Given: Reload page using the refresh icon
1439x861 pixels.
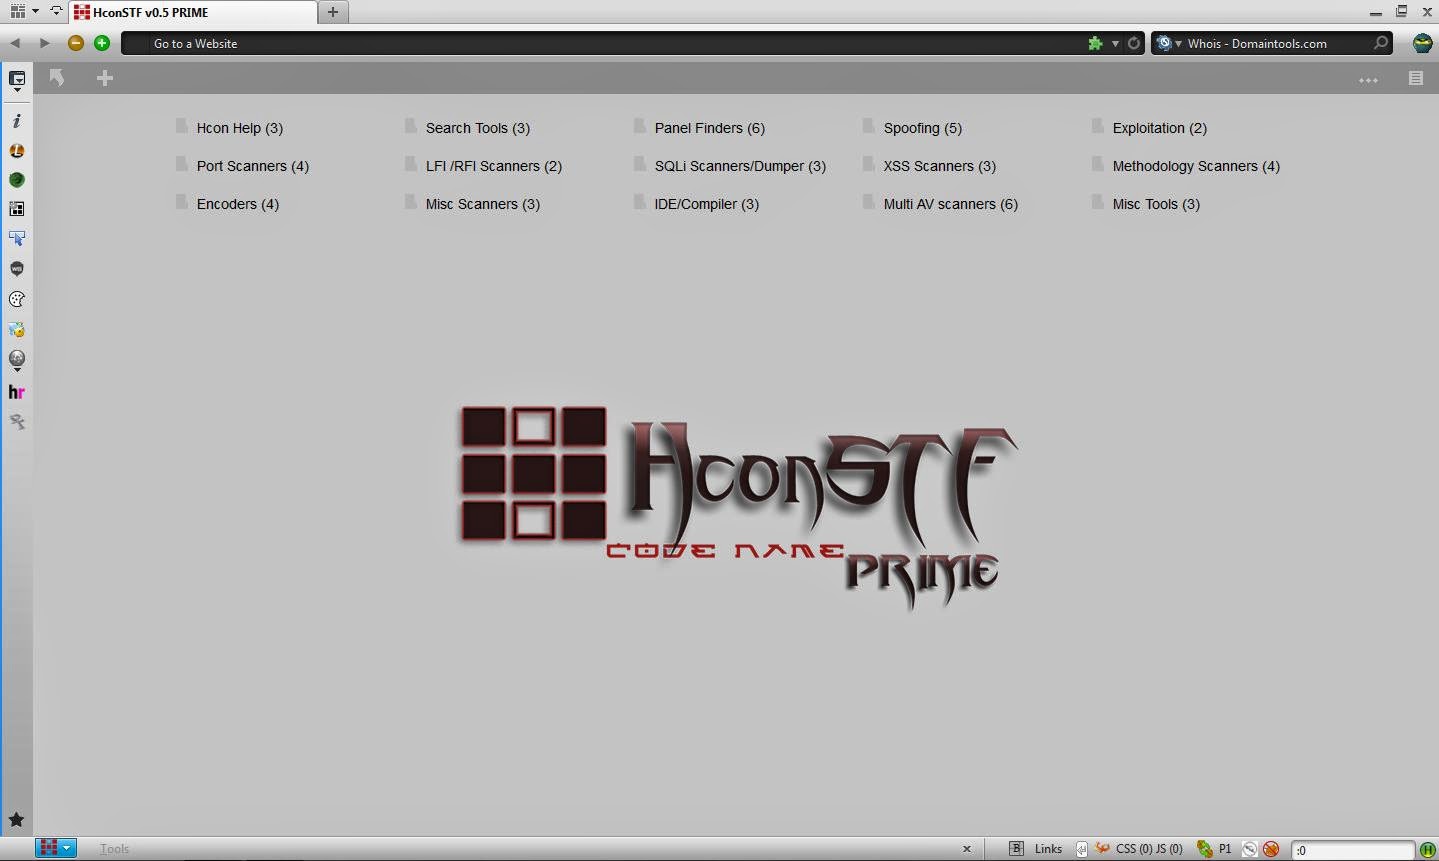Looking at the screenshot, I should click(1133, 43).
